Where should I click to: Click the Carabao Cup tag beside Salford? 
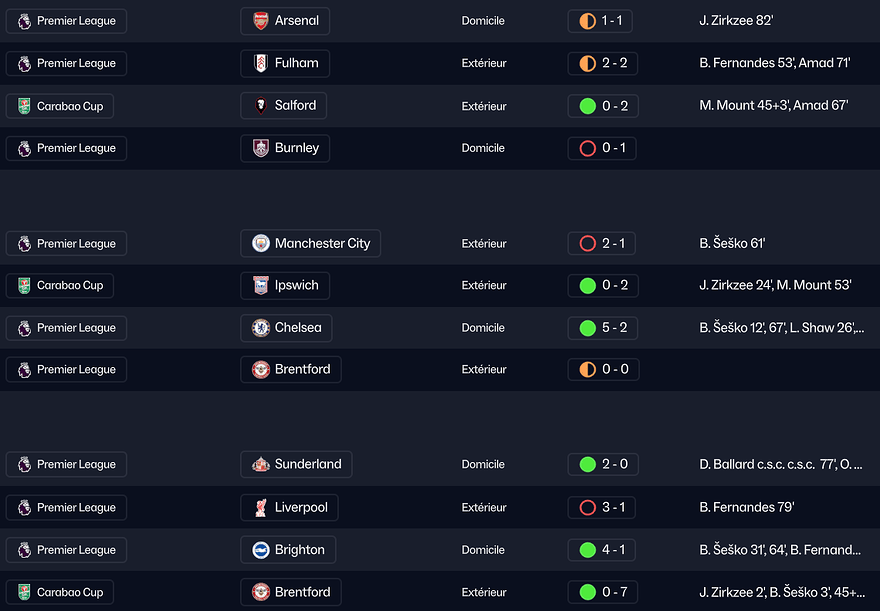coord(60,106)
